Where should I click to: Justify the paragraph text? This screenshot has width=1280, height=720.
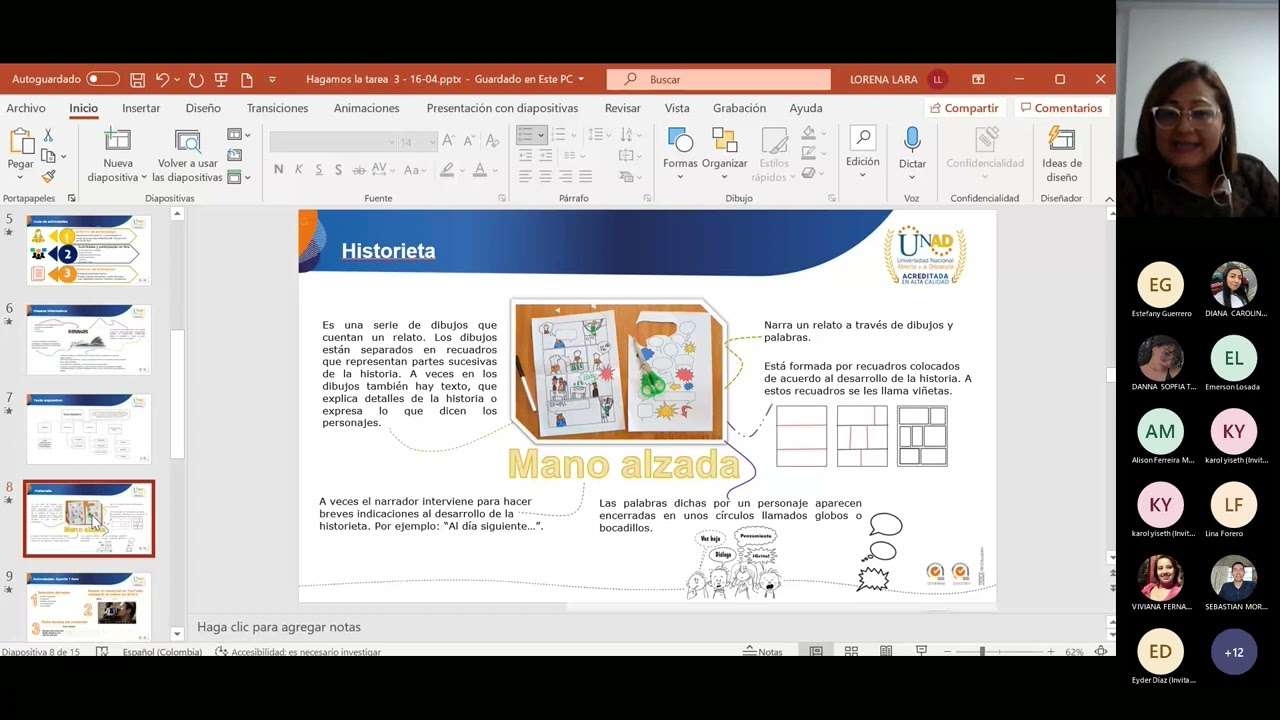pos(585,176)
